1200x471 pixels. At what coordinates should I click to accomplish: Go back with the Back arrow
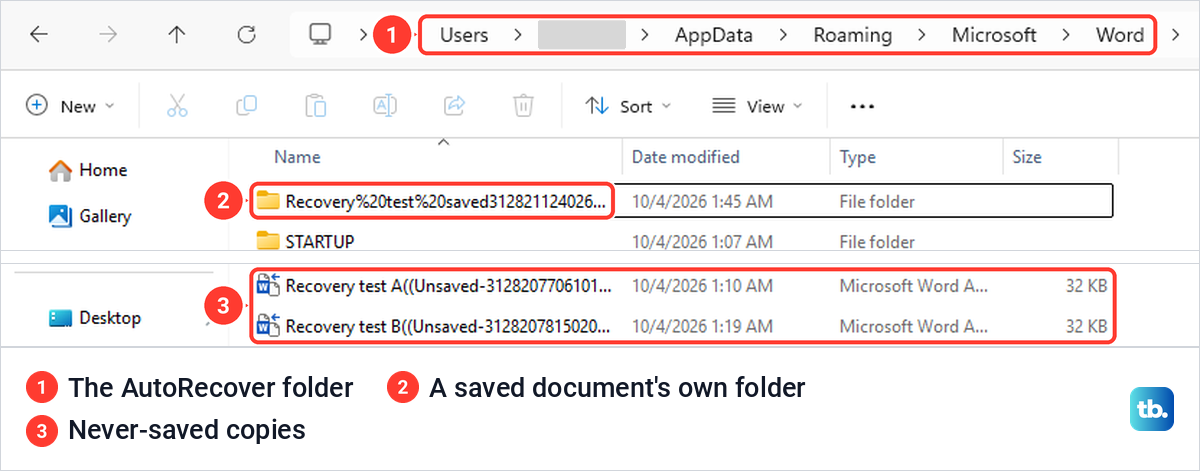38,35
